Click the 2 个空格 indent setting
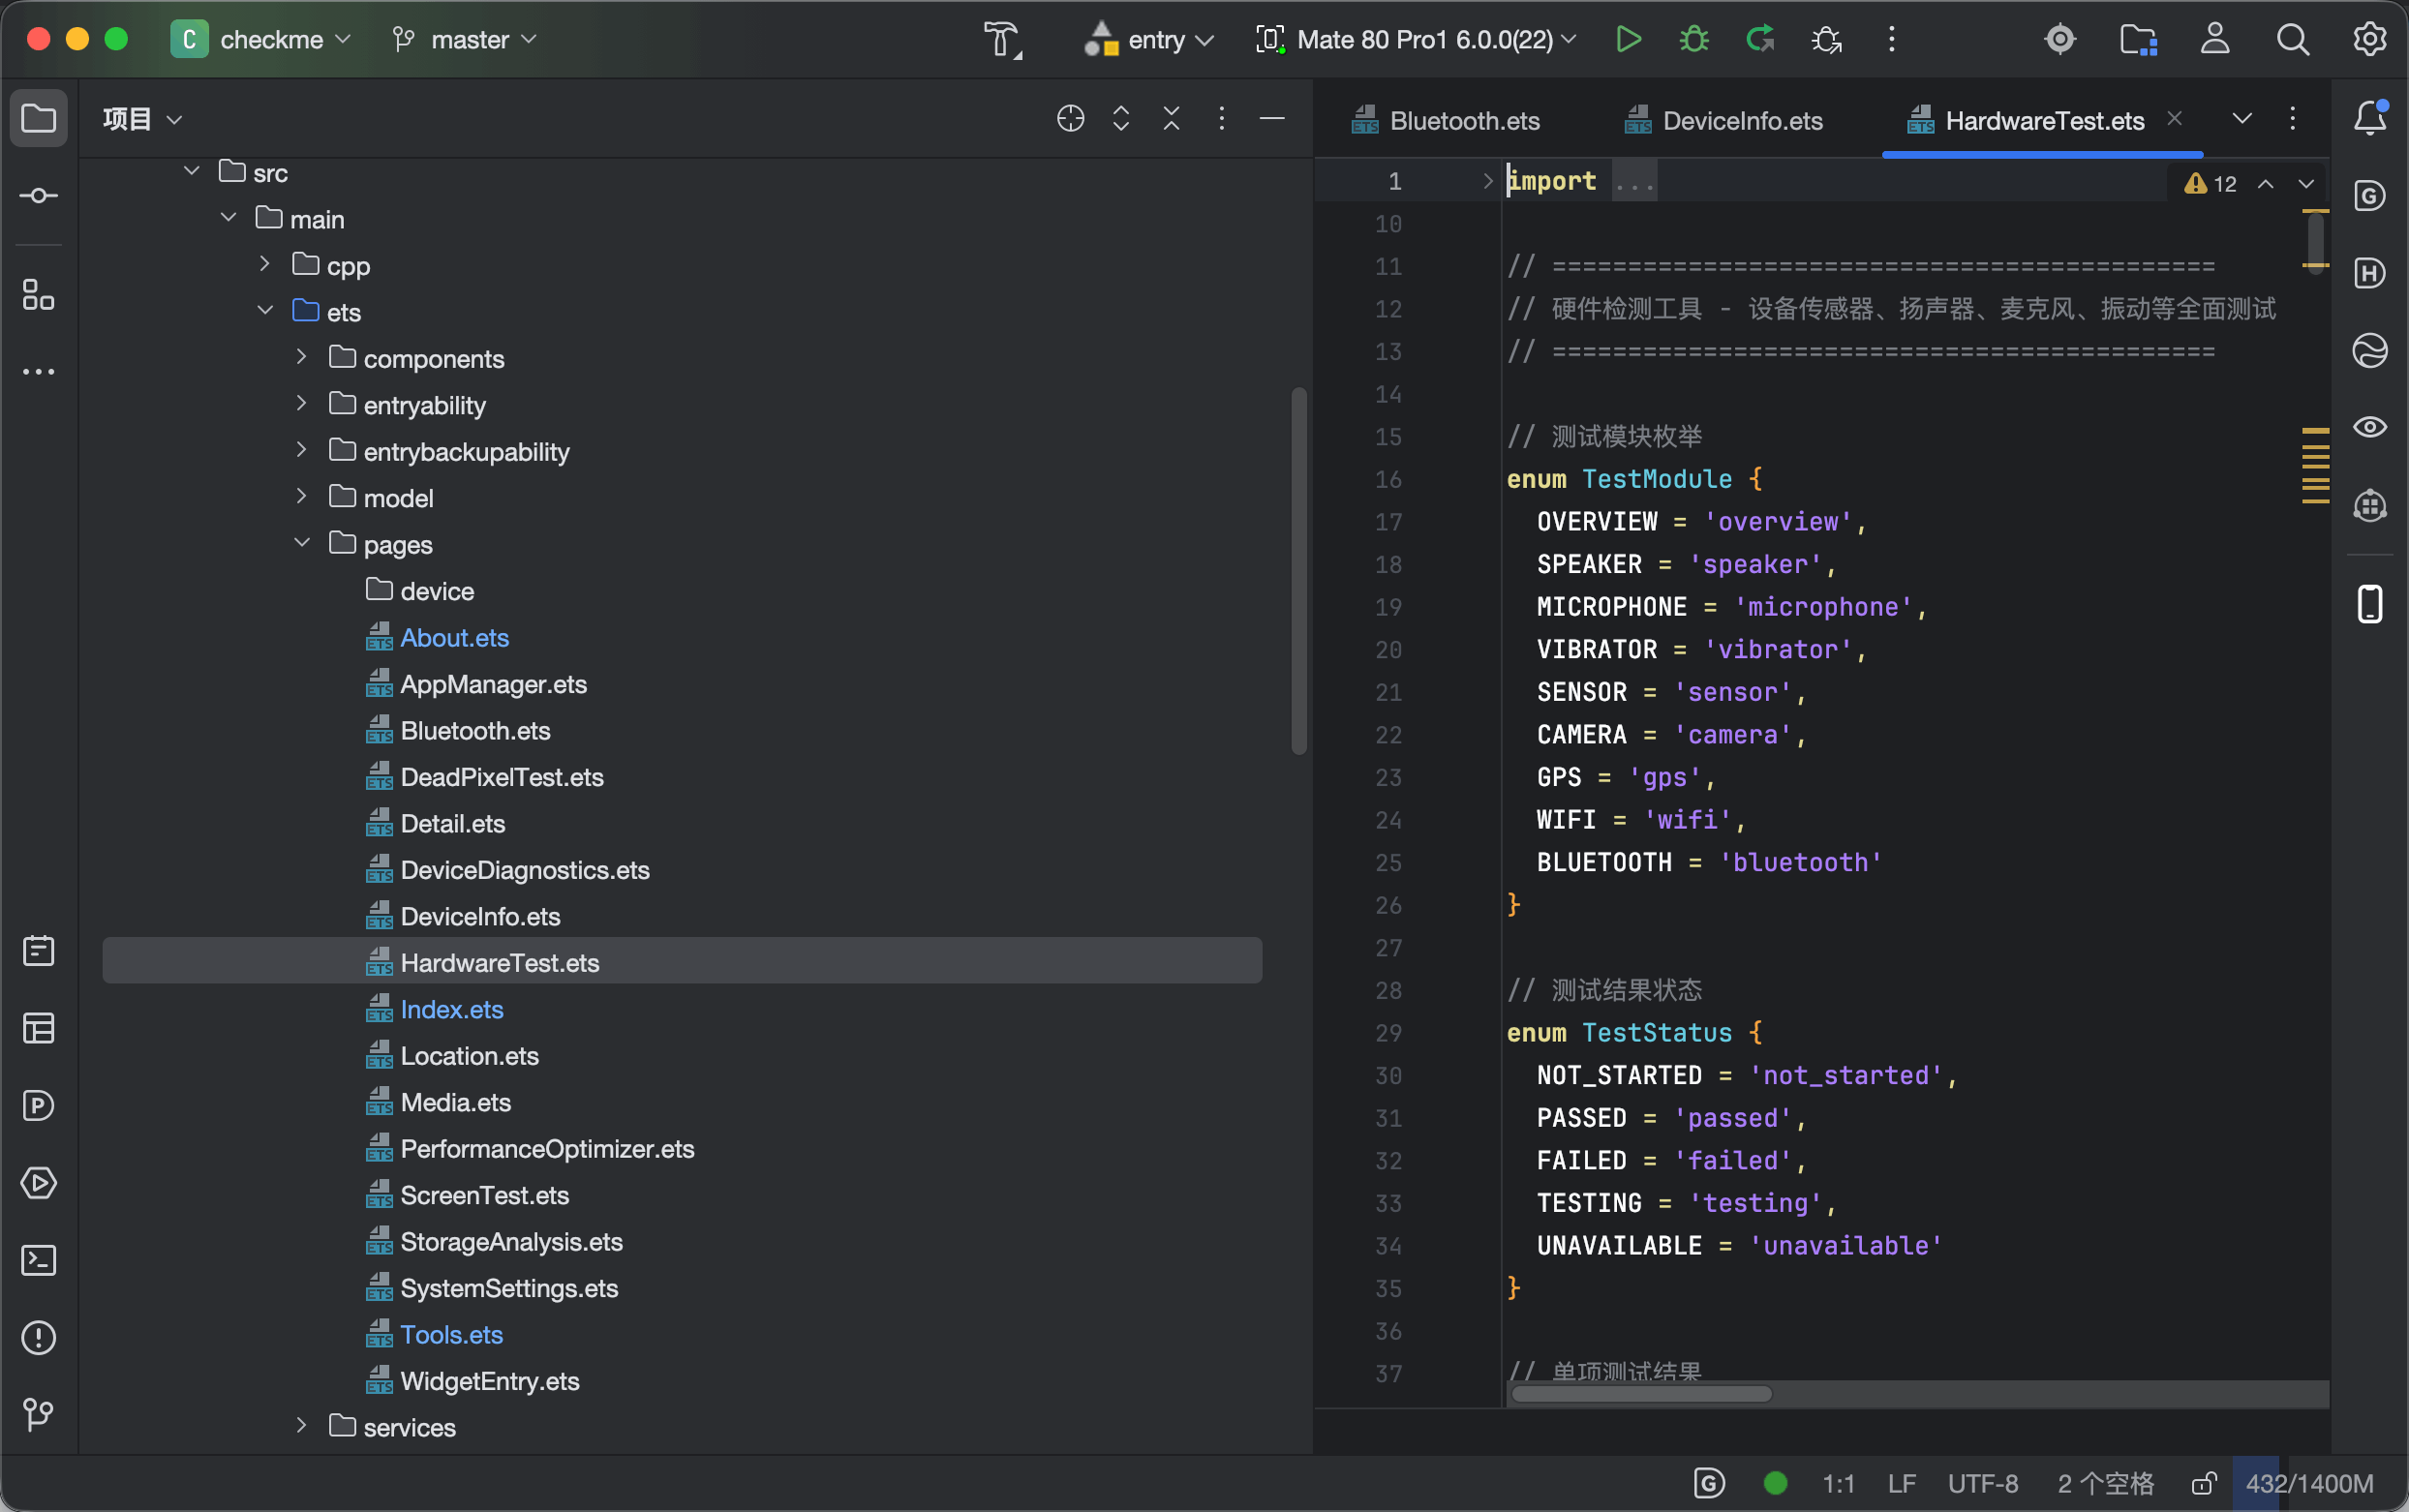This screenshot has height=1512, width=2409. point(2105,1483)
